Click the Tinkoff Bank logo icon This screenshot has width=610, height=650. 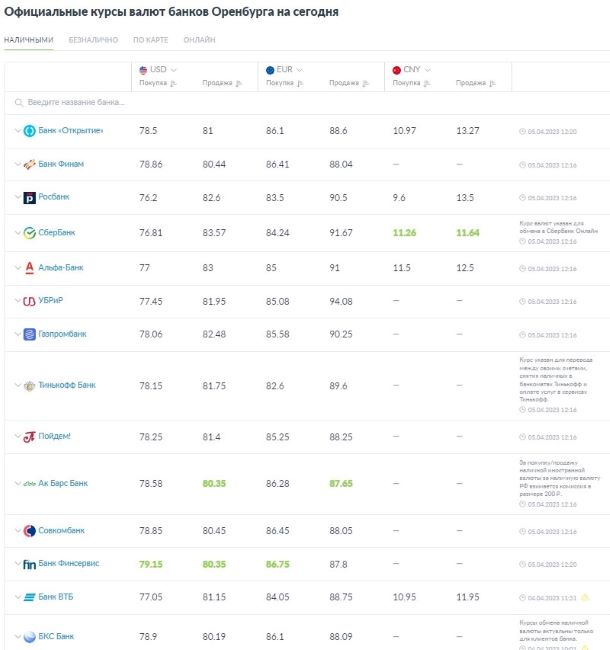(x=30, y=385)
